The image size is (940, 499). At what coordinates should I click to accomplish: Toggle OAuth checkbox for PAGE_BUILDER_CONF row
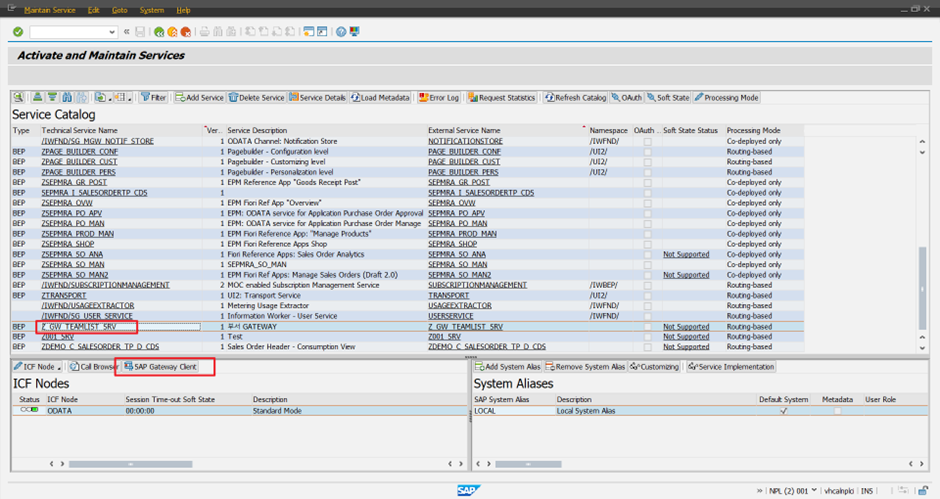[x=647, y=152]
